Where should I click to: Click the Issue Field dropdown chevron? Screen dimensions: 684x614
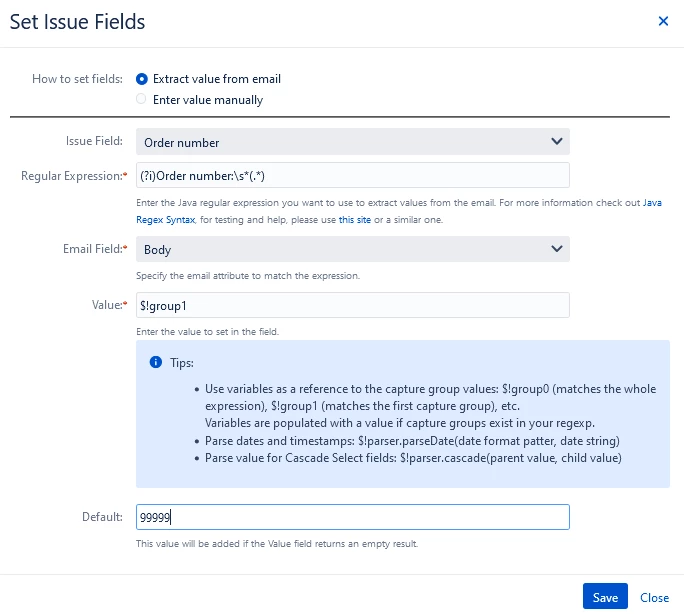pyautogui.click(x=557, y=141)
